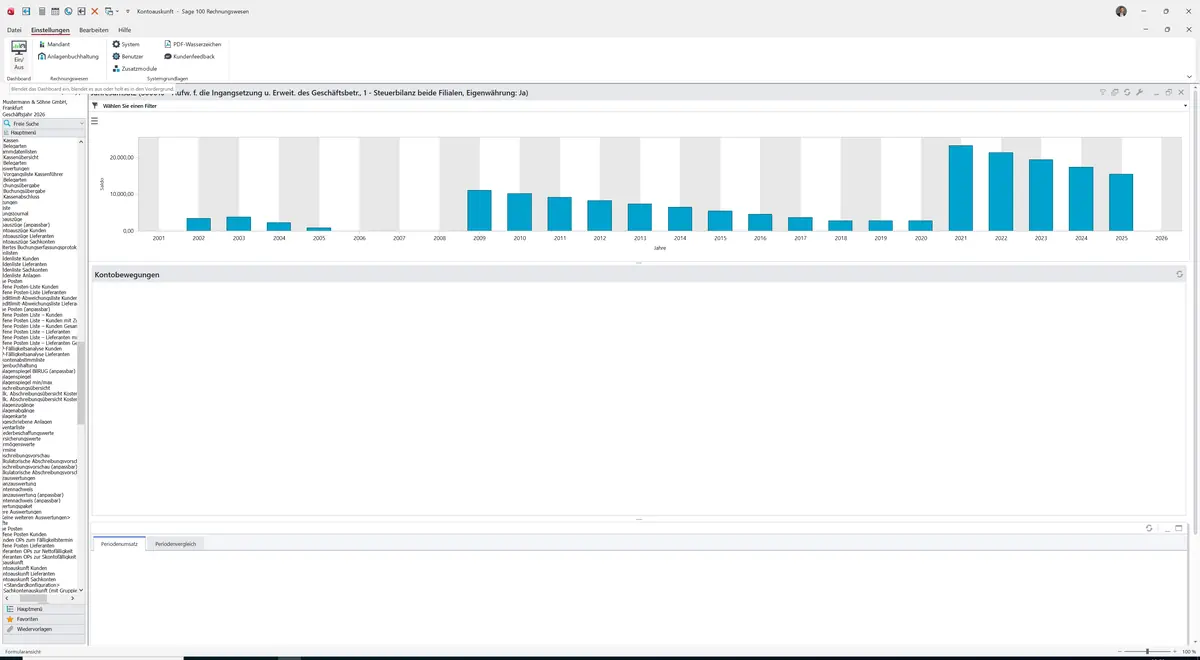This screenshot has width=1200, height=660.
Task: Open the 'Wählen Sie einen Filter' dropdown arrow
Action: coord(1185,105)
